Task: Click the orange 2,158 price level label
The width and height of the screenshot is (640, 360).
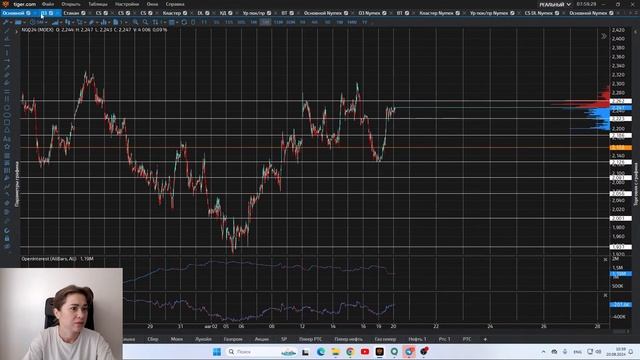Action: (621, 147)
